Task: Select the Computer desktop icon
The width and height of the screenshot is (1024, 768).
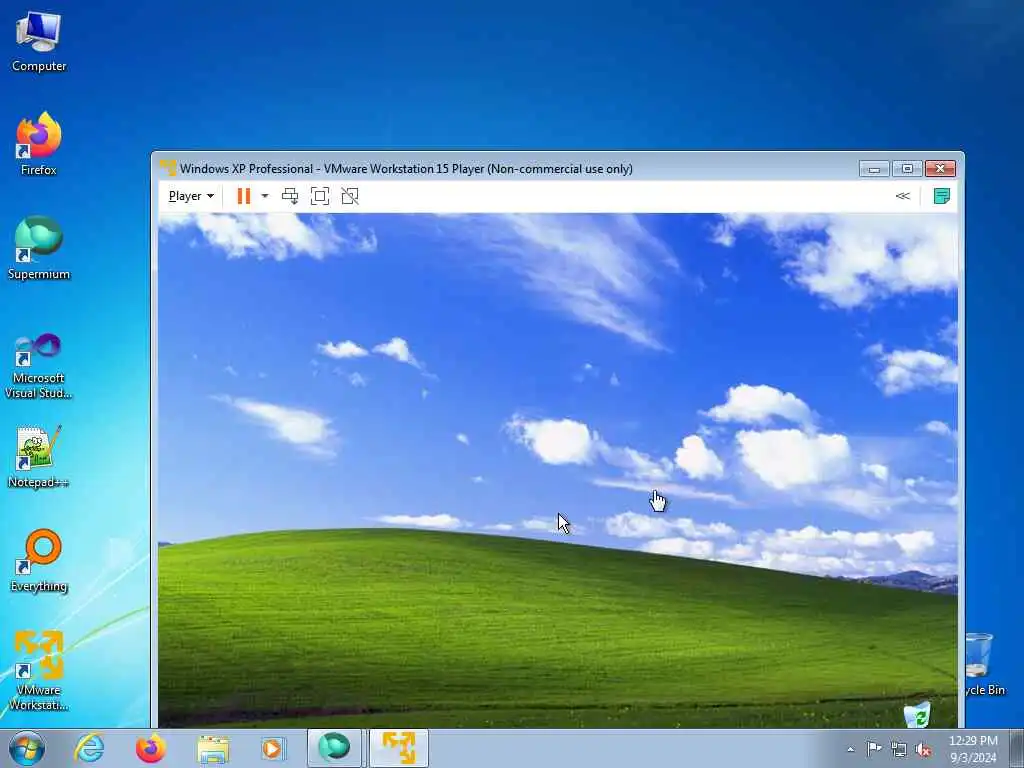Action: [x=39, y=41]
